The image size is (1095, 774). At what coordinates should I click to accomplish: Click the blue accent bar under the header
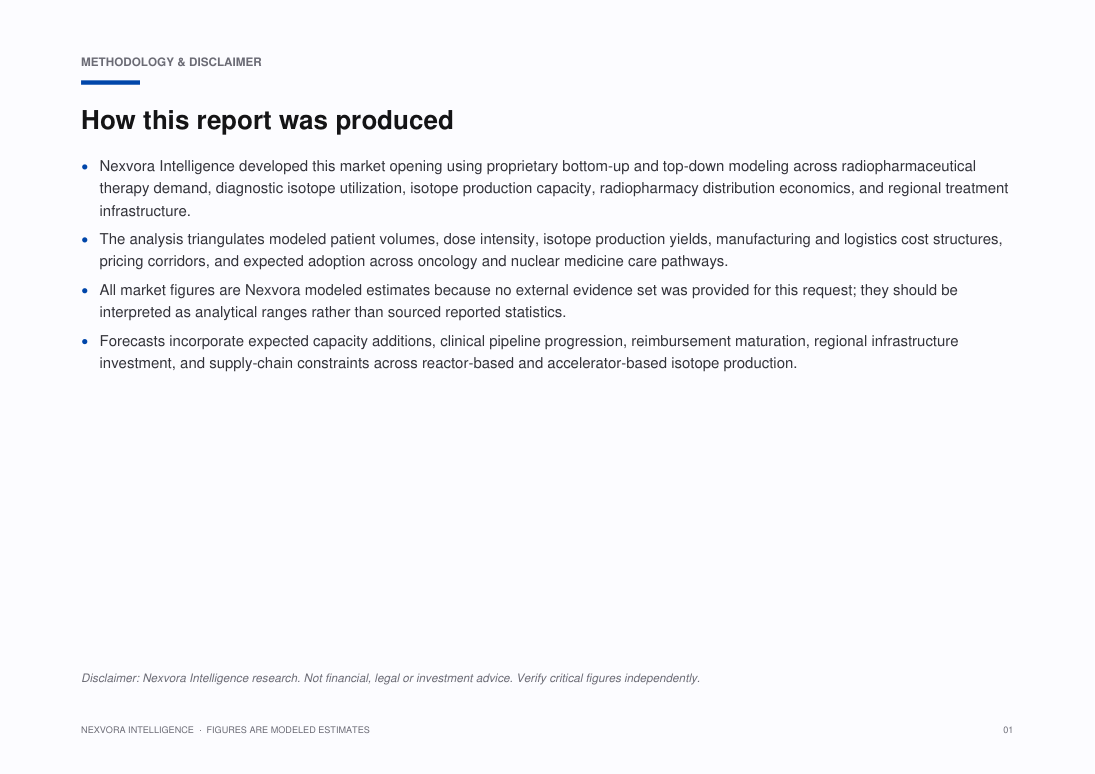tap(110, 82)
